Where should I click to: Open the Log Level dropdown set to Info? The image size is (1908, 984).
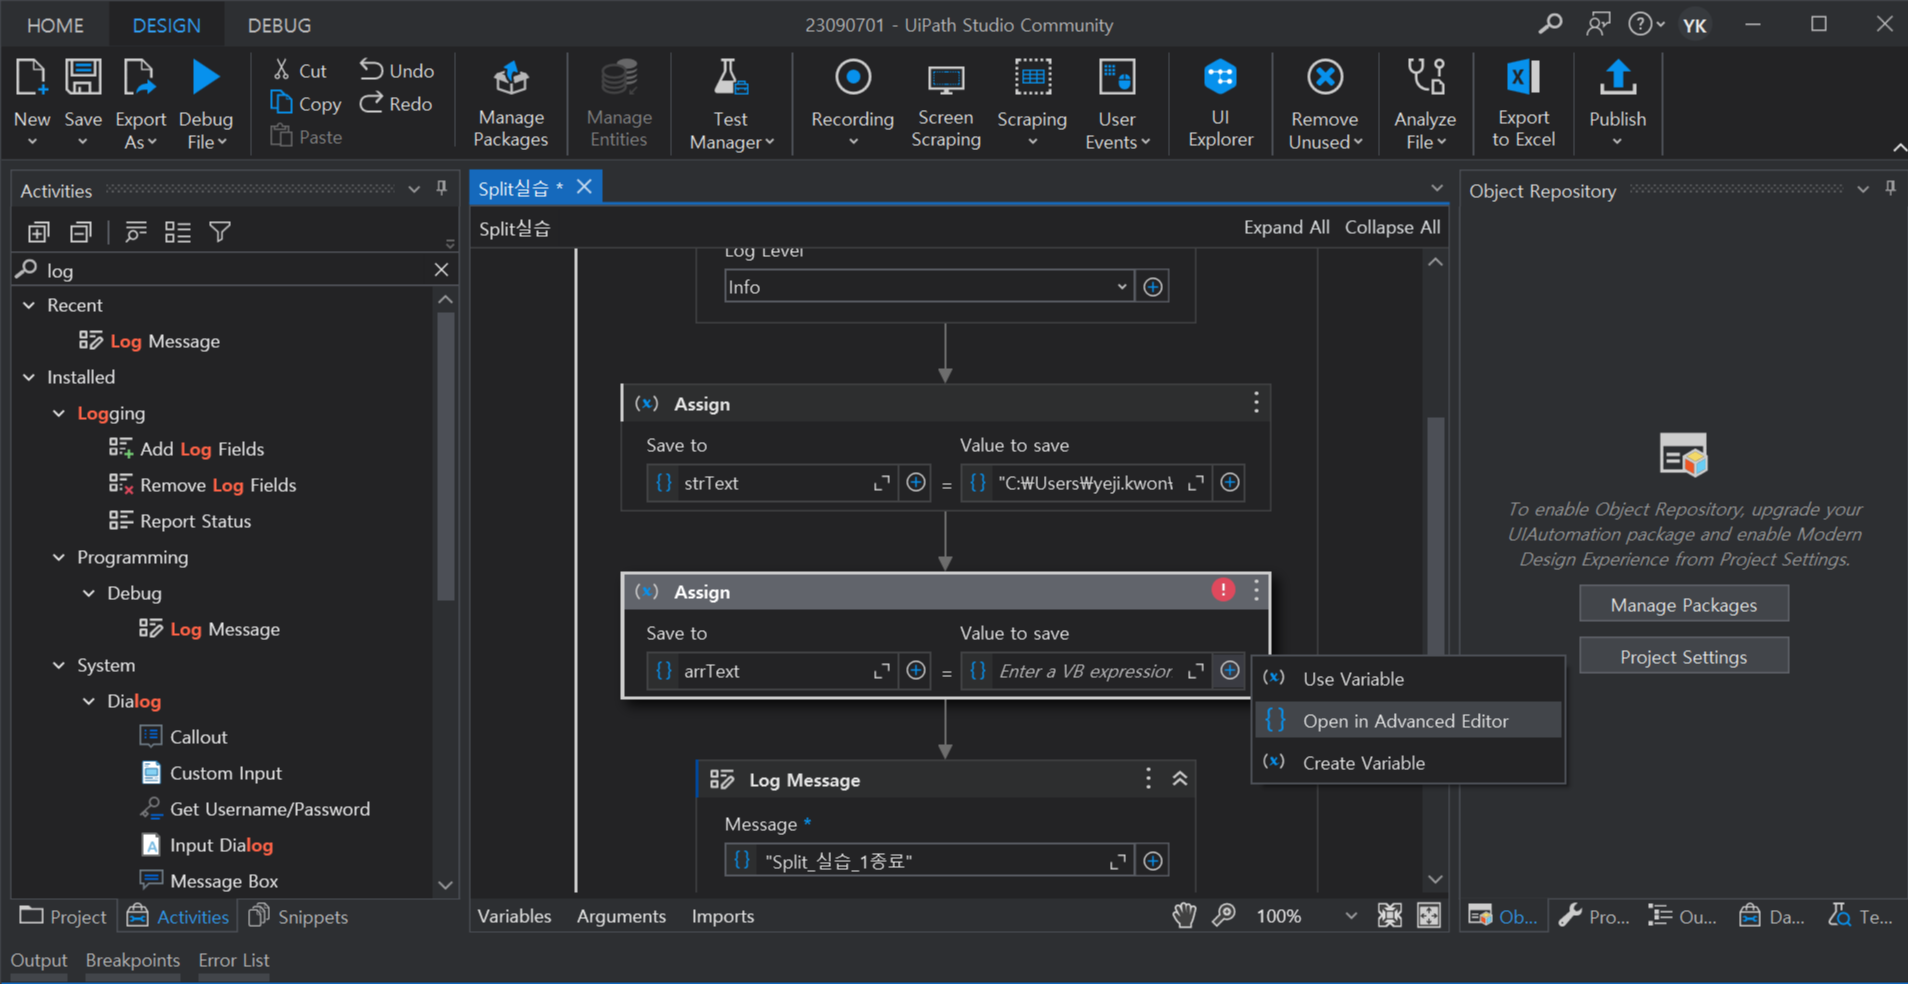click(x=928, y=287)
